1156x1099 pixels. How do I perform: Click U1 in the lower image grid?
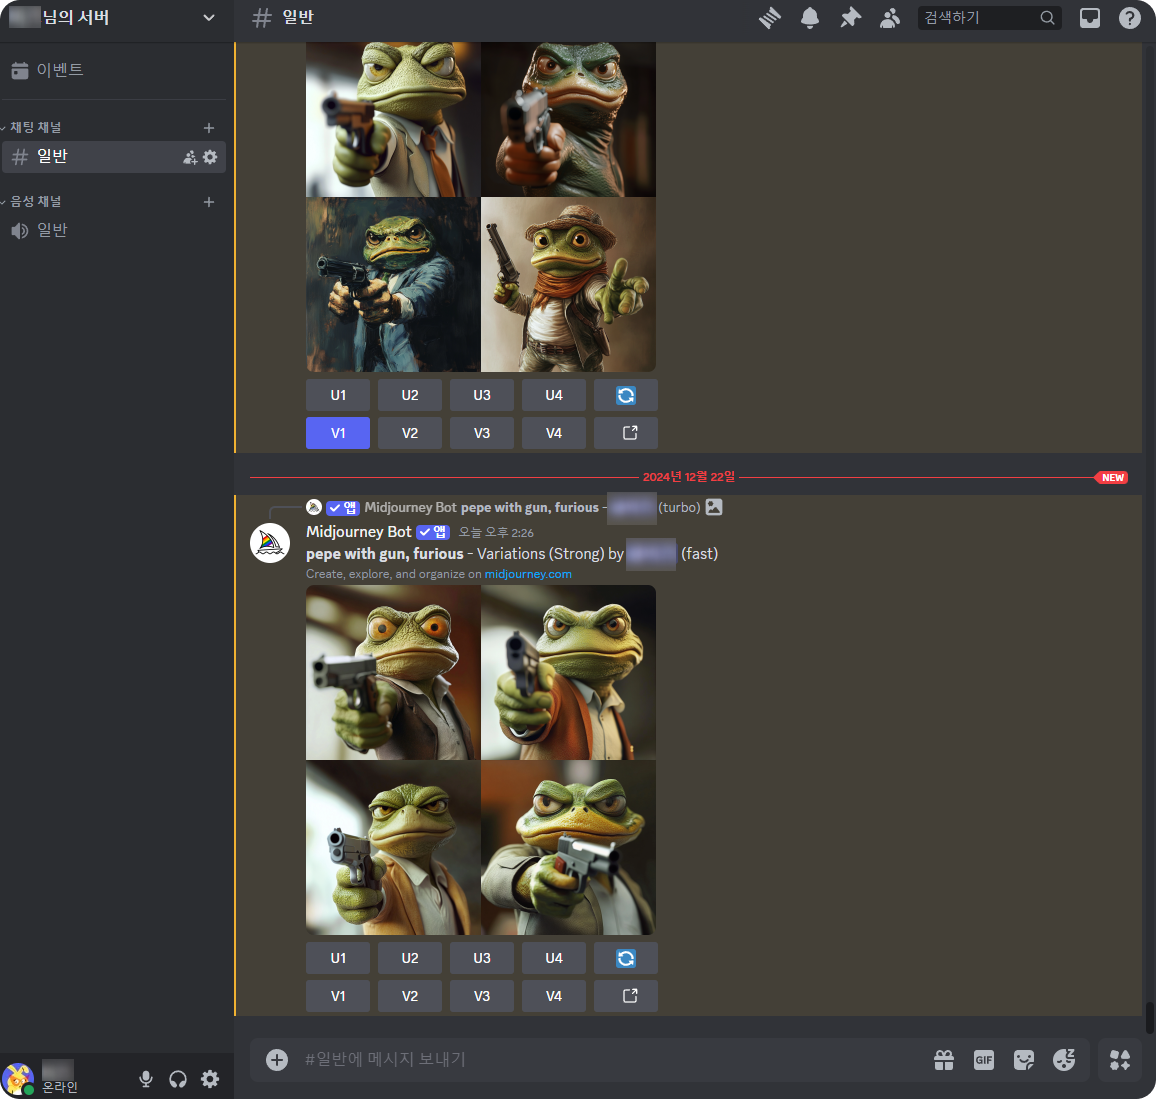pyautogui.click(x=338, y=958)
